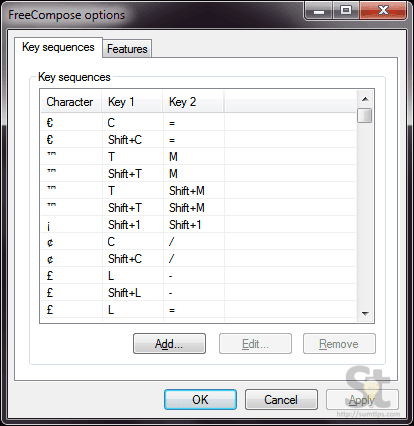The width and height of the screenshot is (414, 426).
Task: Click the Apply button
Action: coord(362,399)
